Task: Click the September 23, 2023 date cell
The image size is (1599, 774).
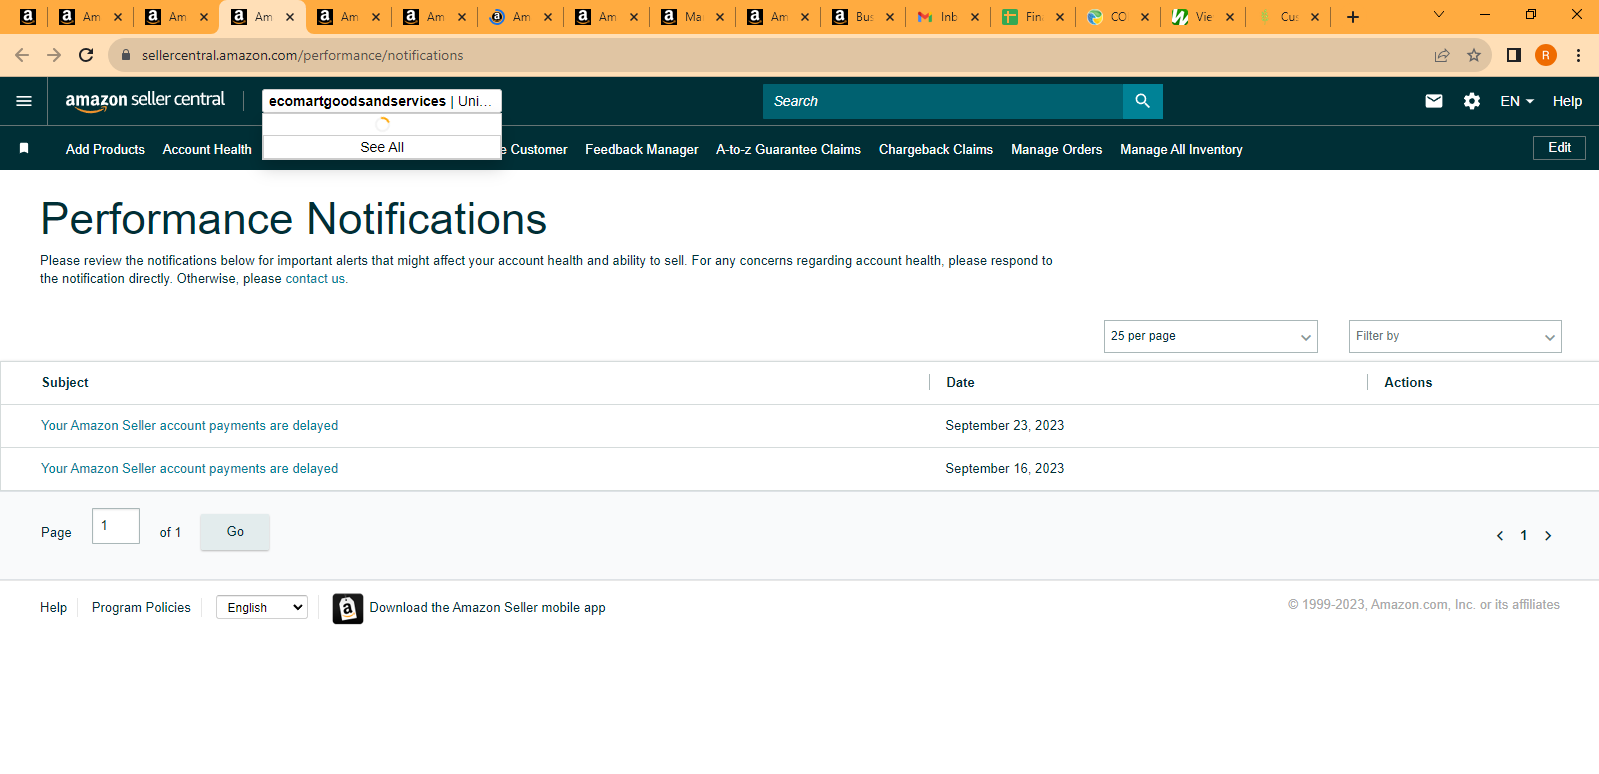Action: pyautogui.click(x=1004, y=426)
